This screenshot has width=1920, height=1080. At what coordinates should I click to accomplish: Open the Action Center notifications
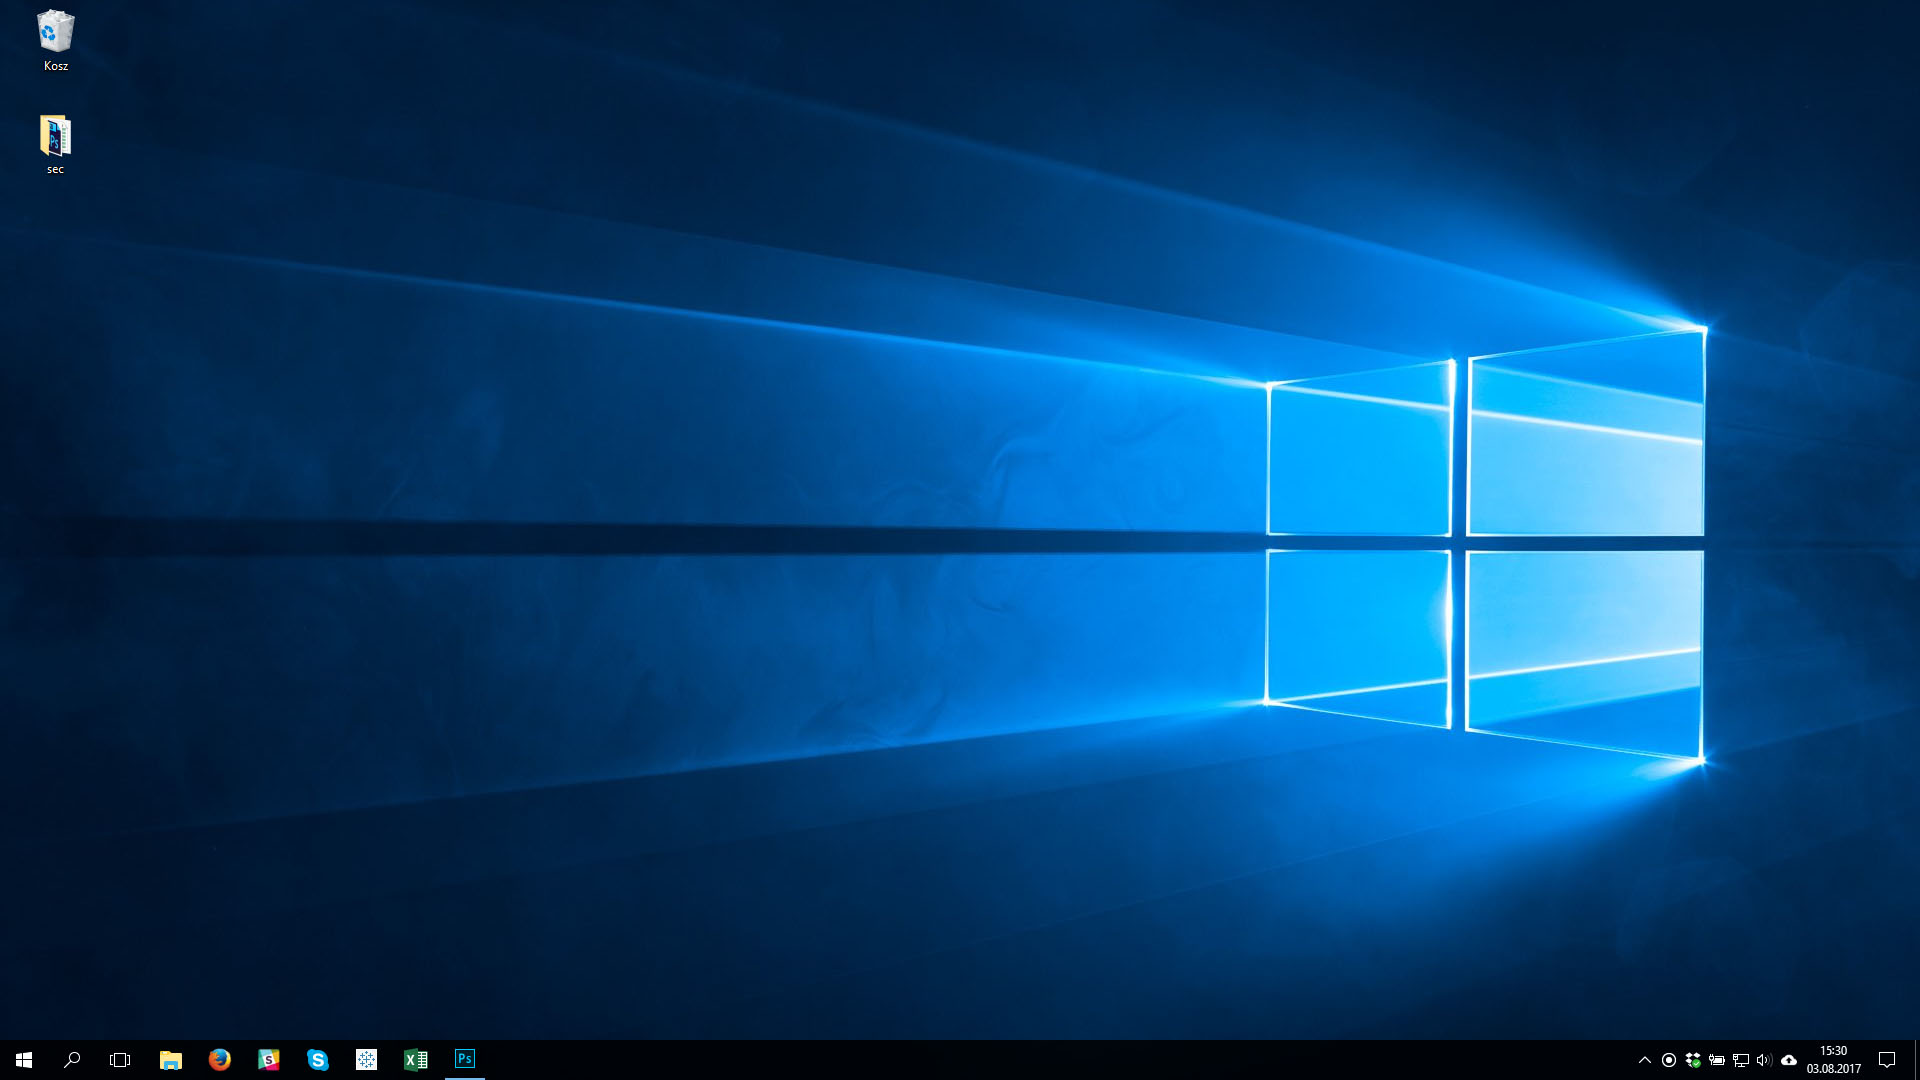point(1887,1059)
